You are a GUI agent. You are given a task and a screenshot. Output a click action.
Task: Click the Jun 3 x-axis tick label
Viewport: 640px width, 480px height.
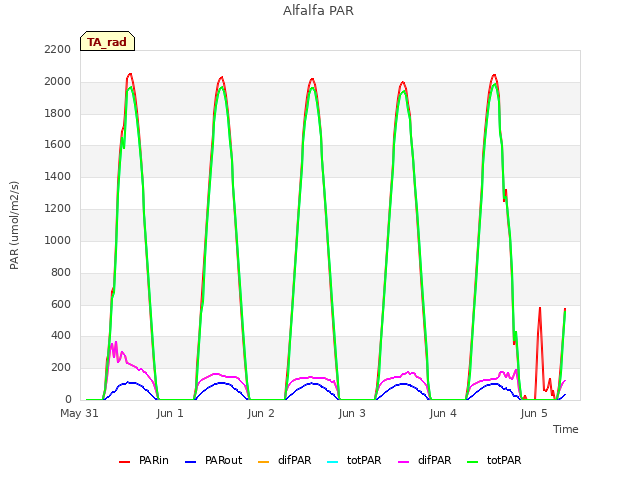(352, 413)
